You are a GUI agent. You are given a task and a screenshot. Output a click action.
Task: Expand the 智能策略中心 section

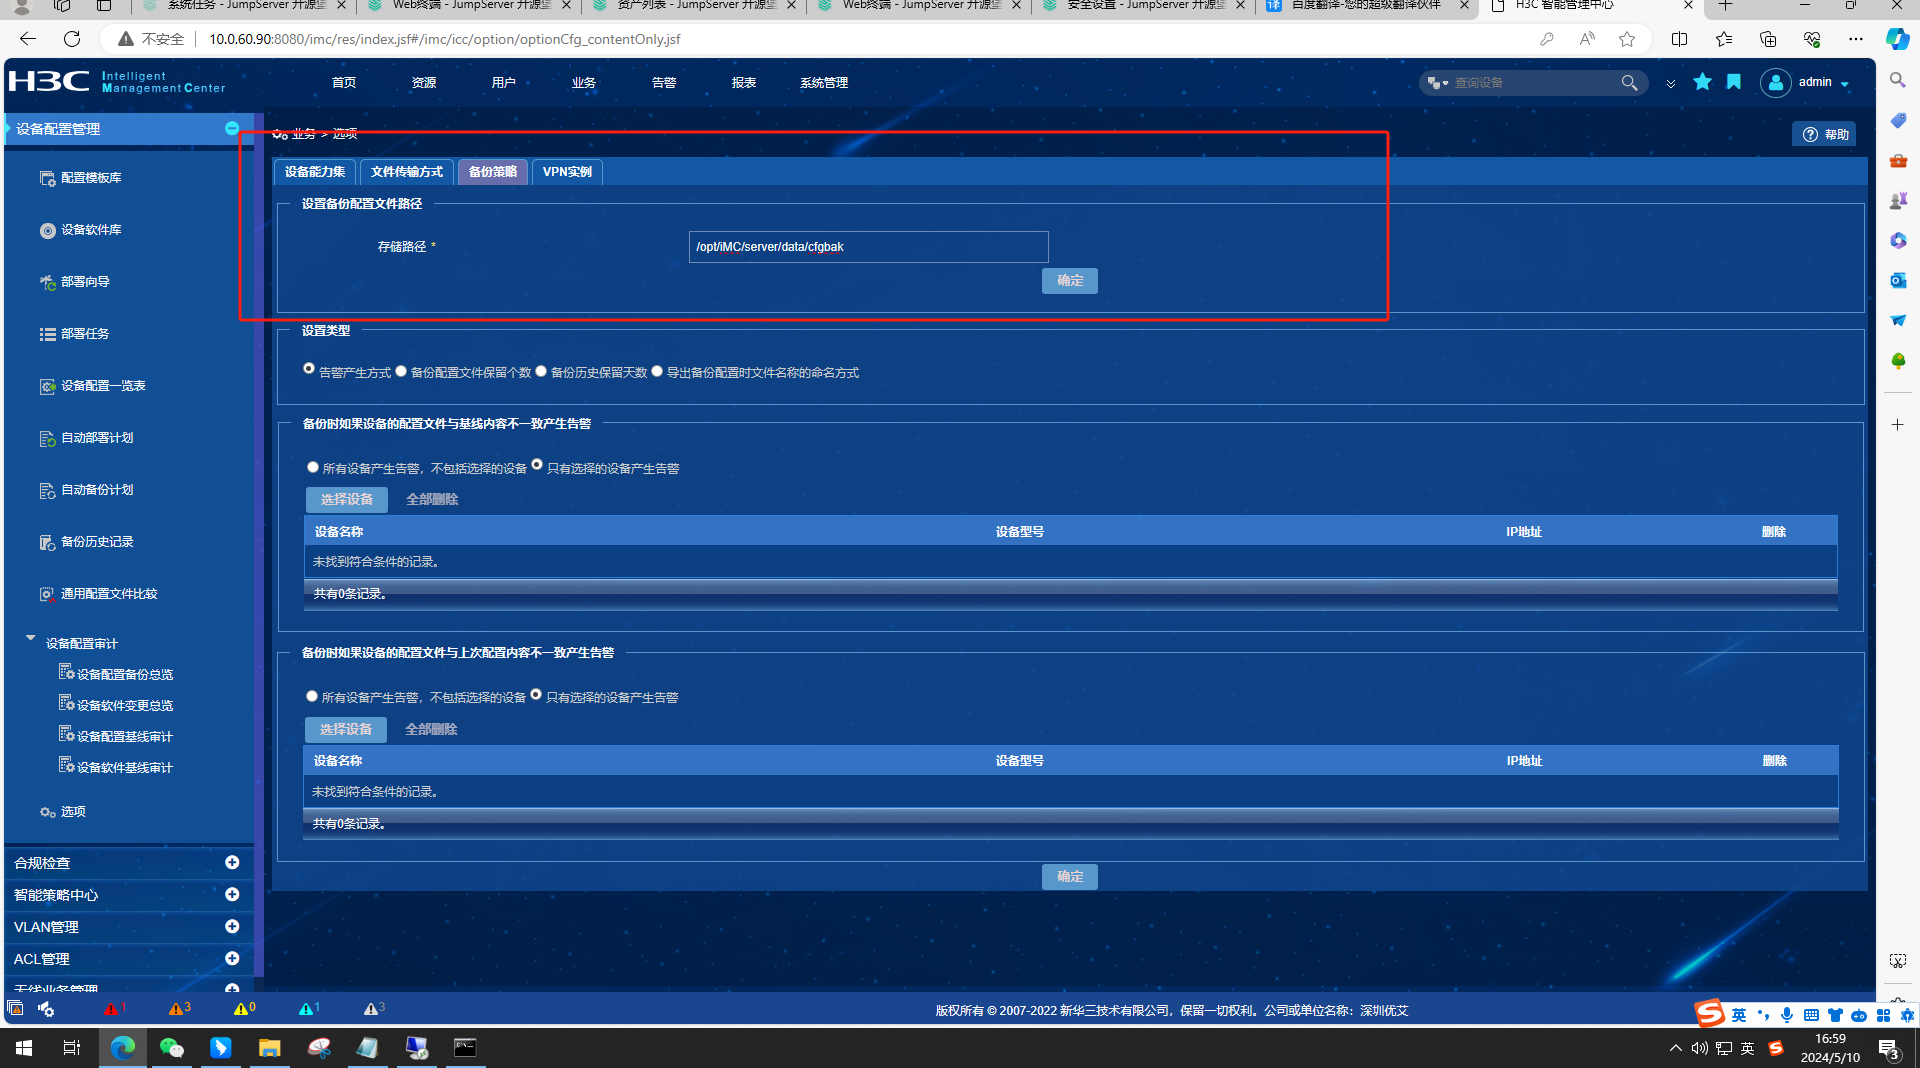click(232, 894)
